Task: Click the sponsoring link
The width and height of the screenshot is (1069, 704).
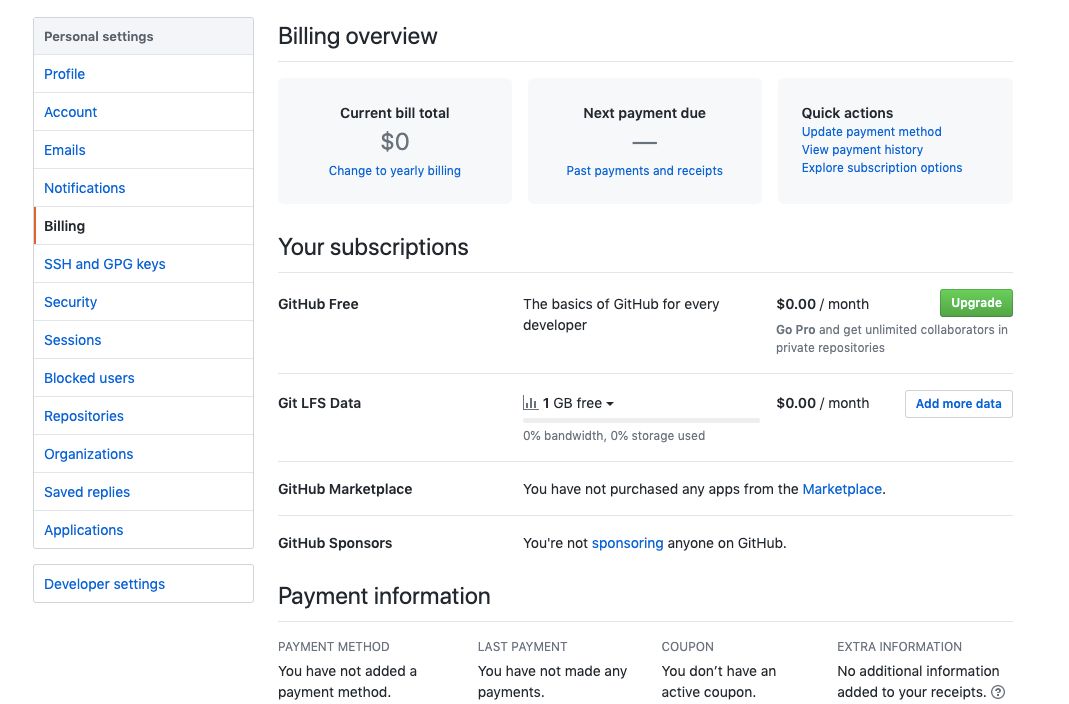Action: pos(627,543)
